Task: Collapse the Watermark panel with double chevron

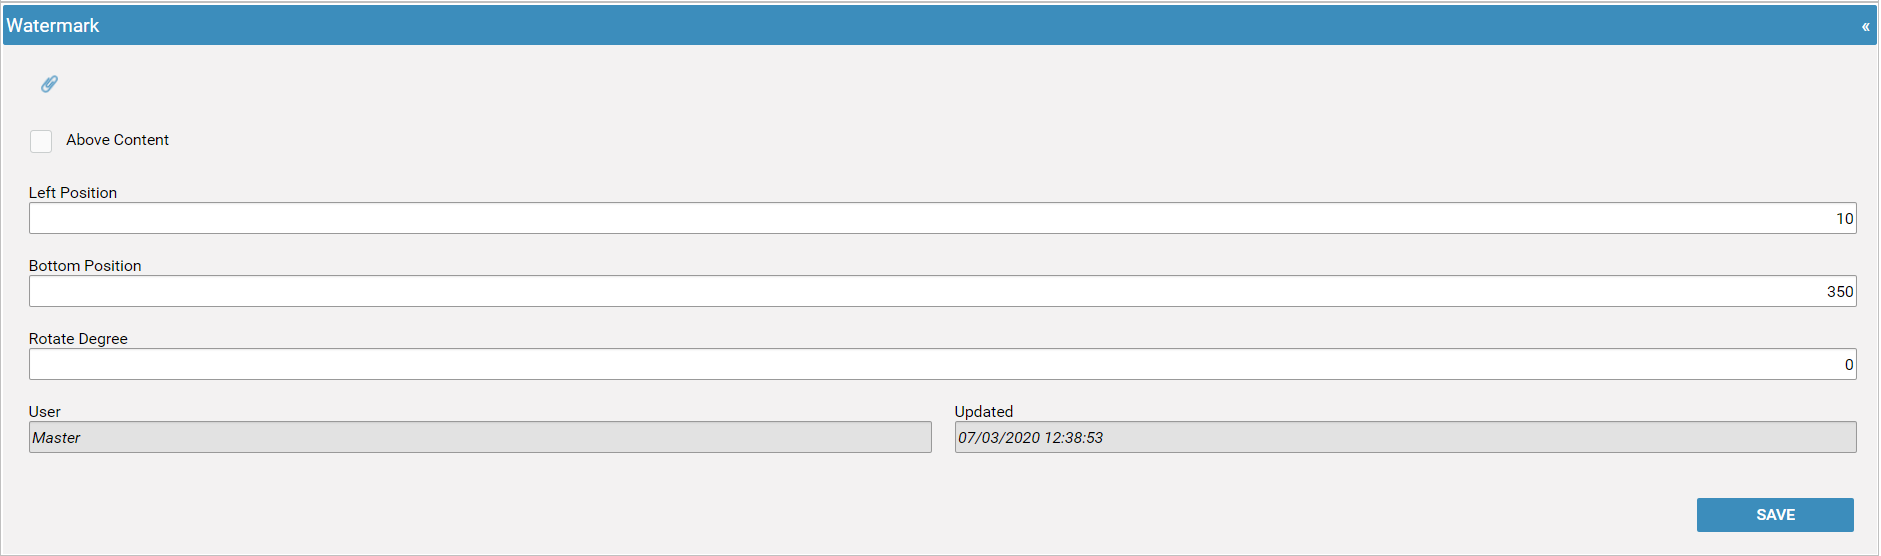Action: [1865, 26]
